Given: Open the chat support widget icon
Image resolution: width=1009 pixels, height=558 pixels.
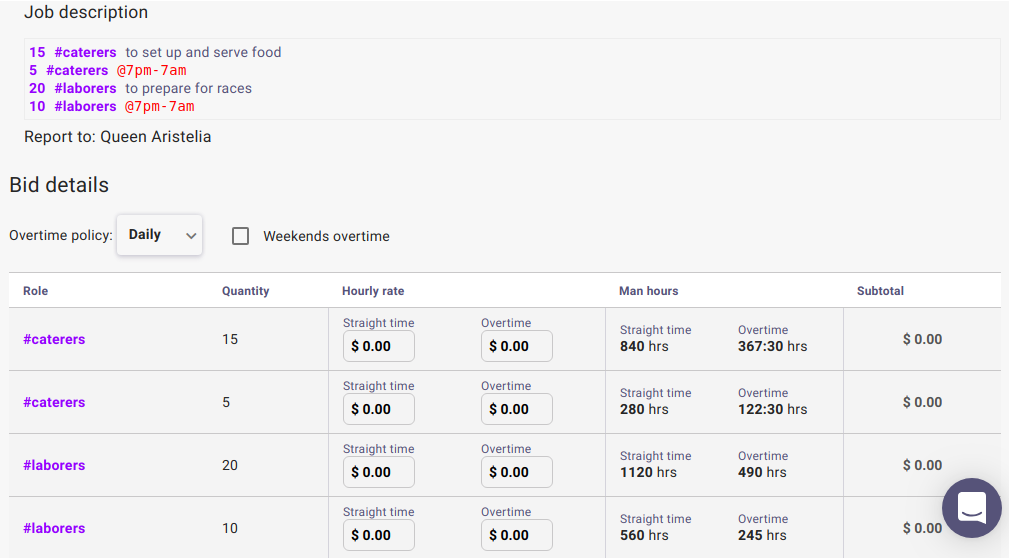Looking at the screenshot, I should pyautogui.click(x=971, y=508).
